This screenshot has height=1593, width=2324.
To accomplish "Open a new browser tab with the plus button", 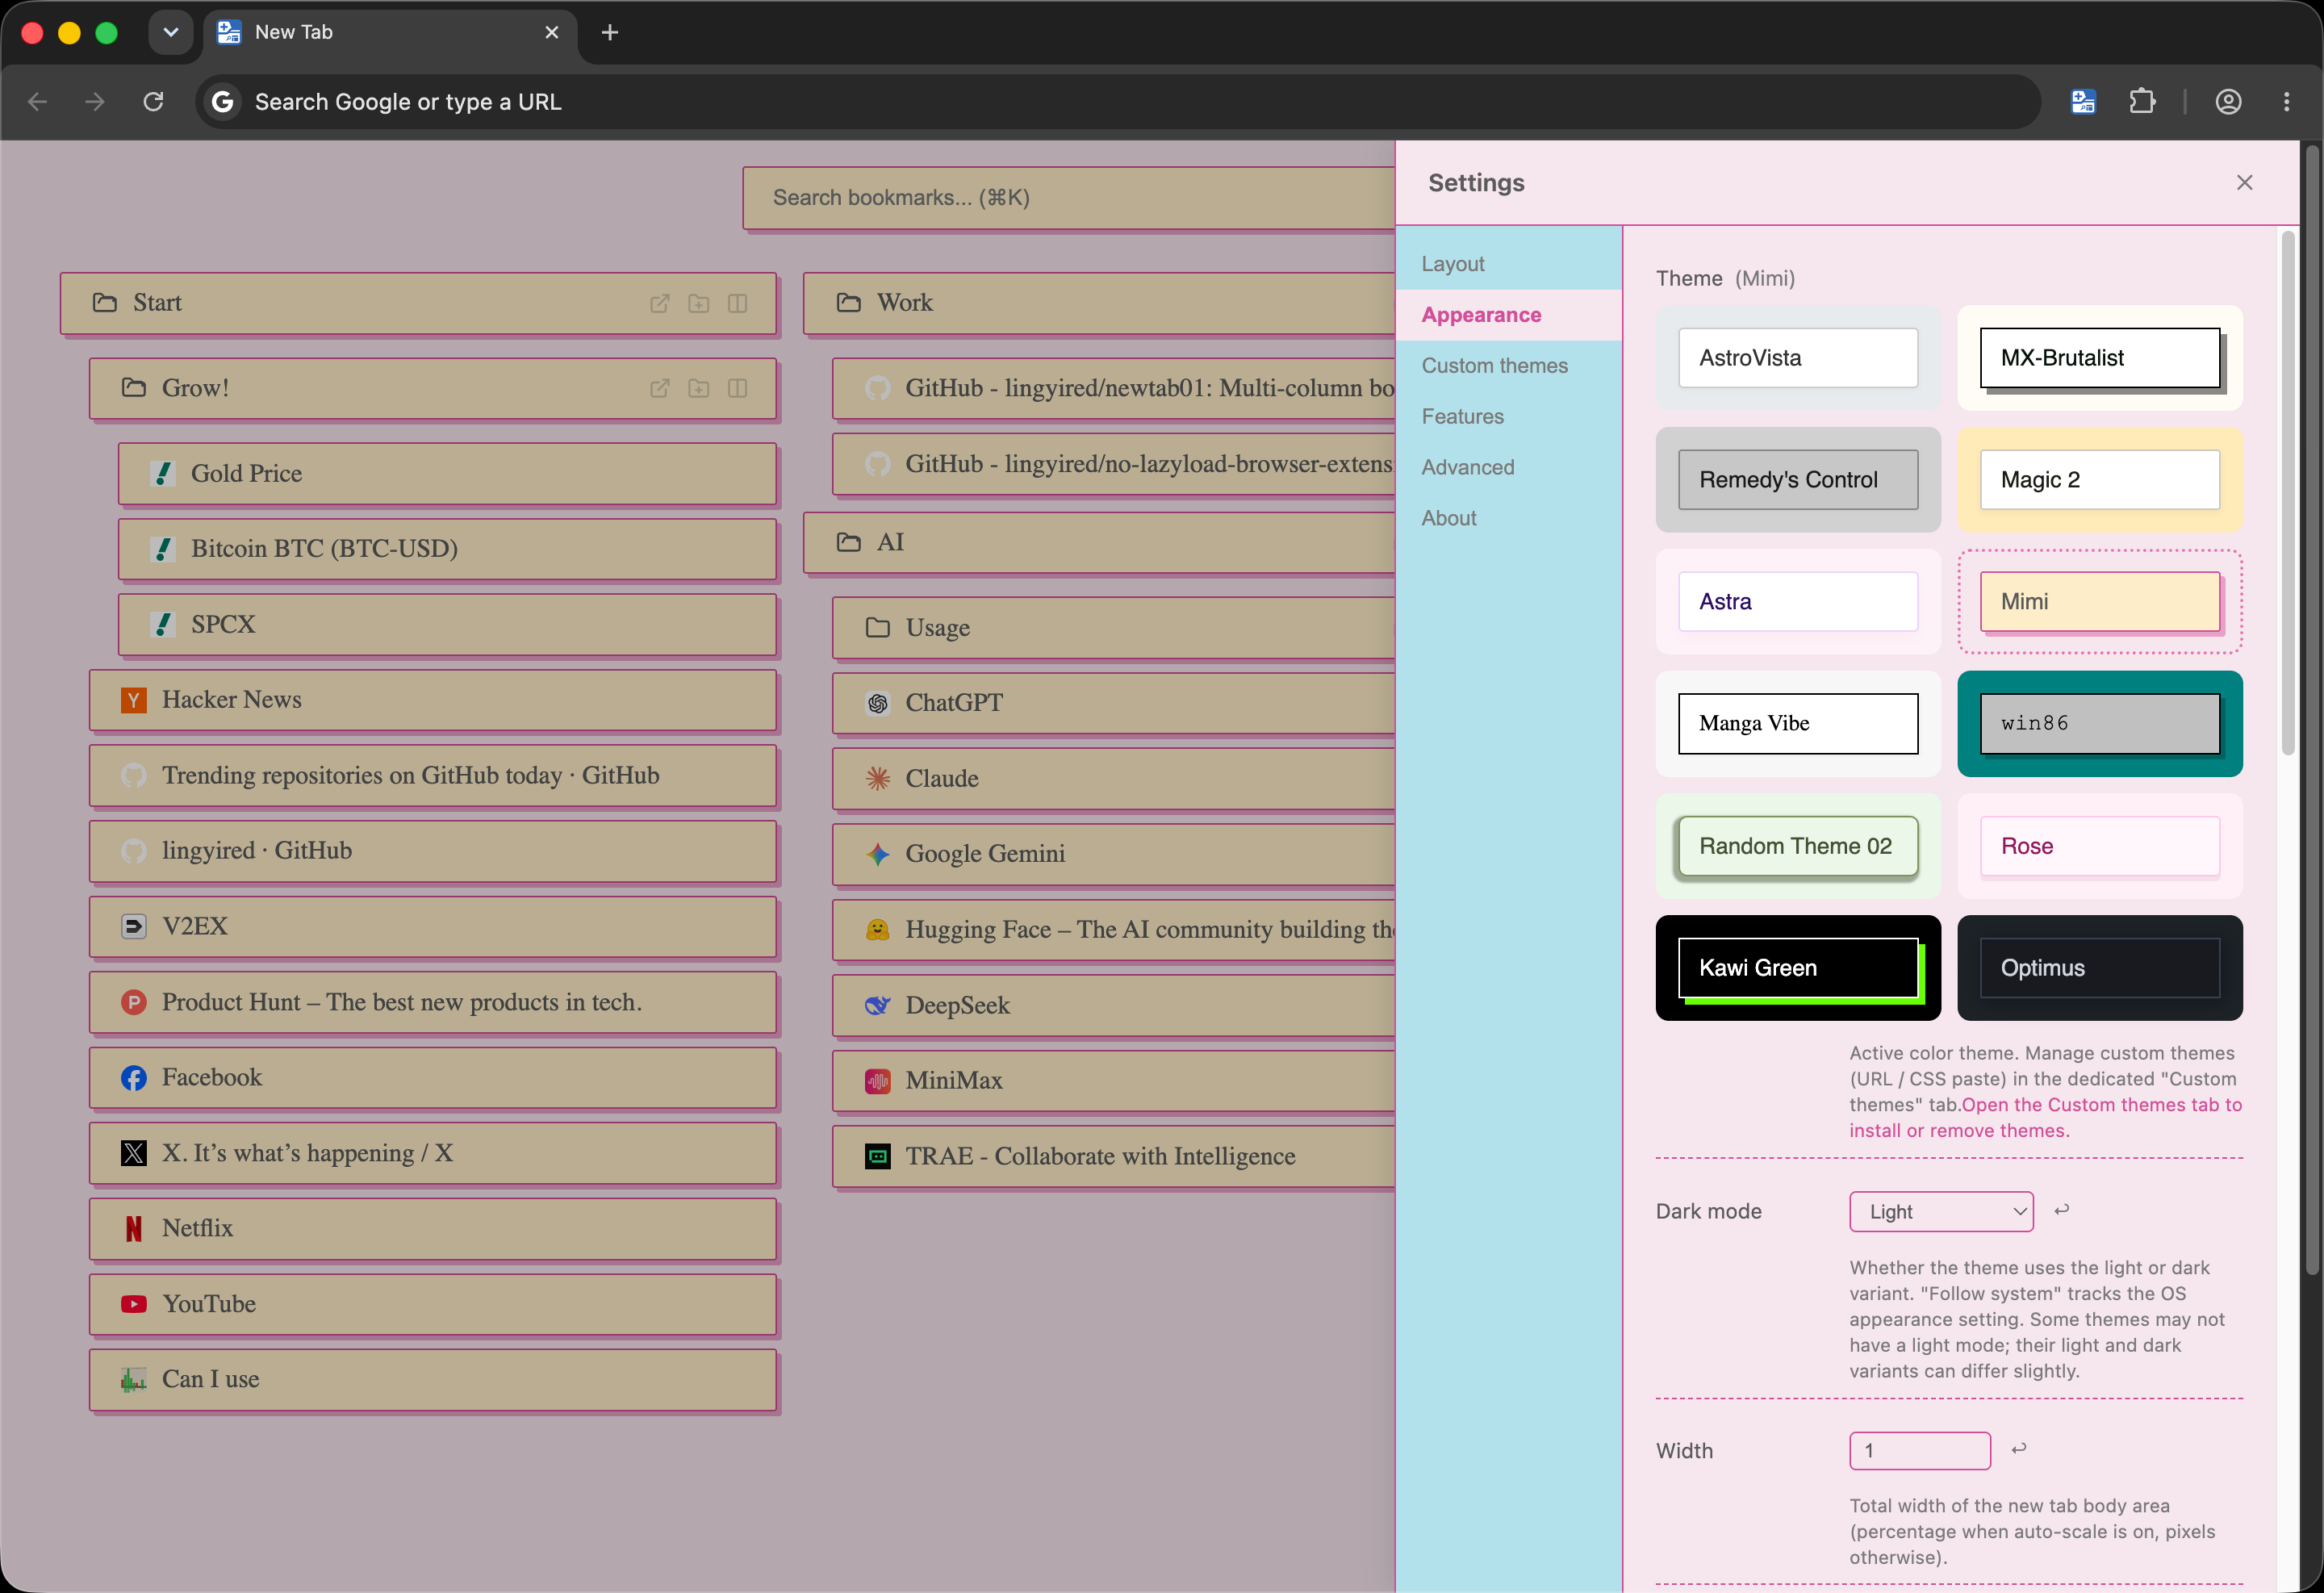I will (x=610, y=32).
